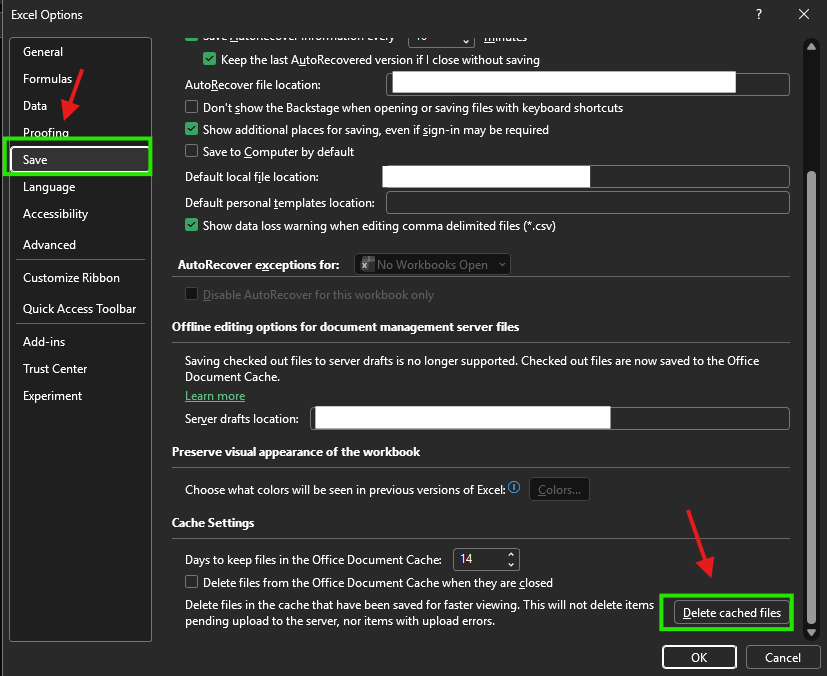Click the vertical scrollbar thumb
Image resolution: width=827 pixels, height=676 pixels.
(x=811, y=397)
